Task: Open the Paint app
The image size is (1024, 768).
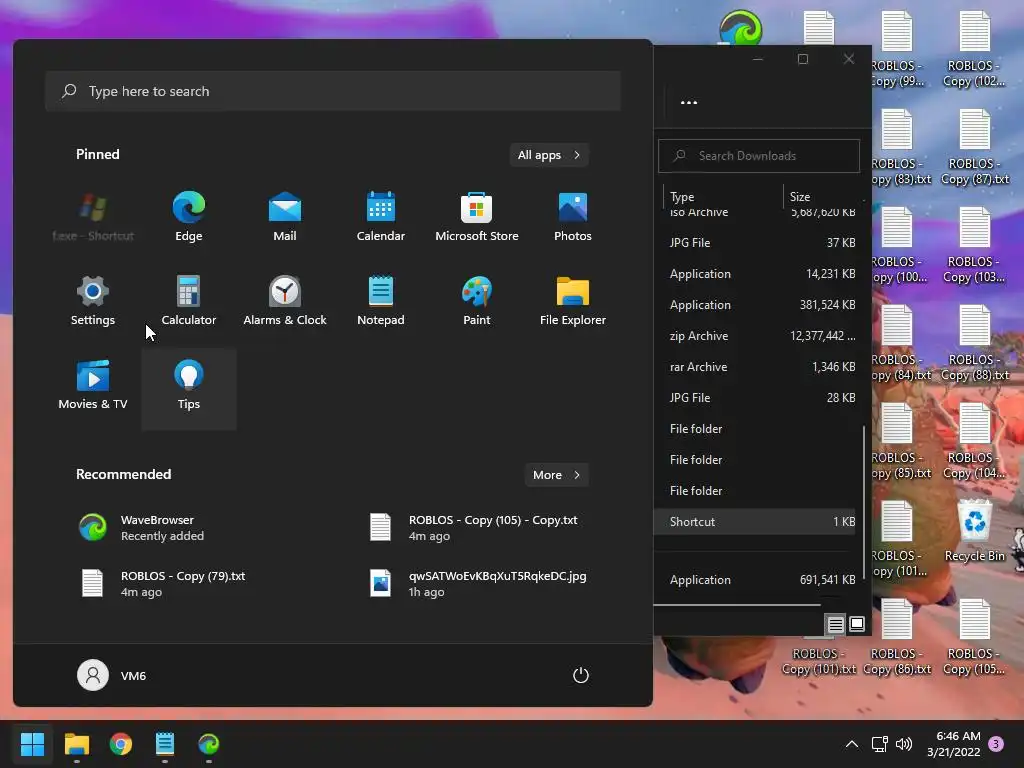Action: [477, 300]
